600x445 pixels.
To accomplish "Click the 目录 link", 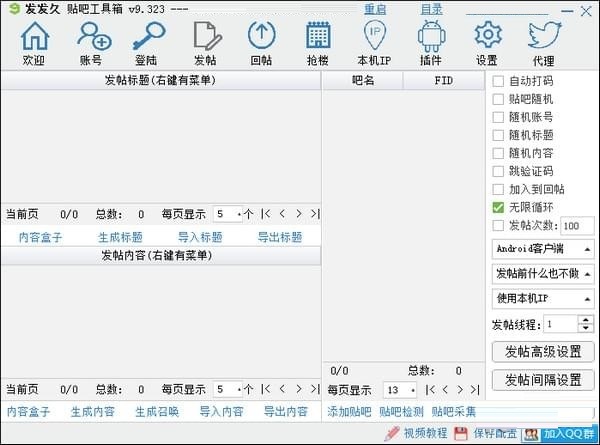I will 431,9.
